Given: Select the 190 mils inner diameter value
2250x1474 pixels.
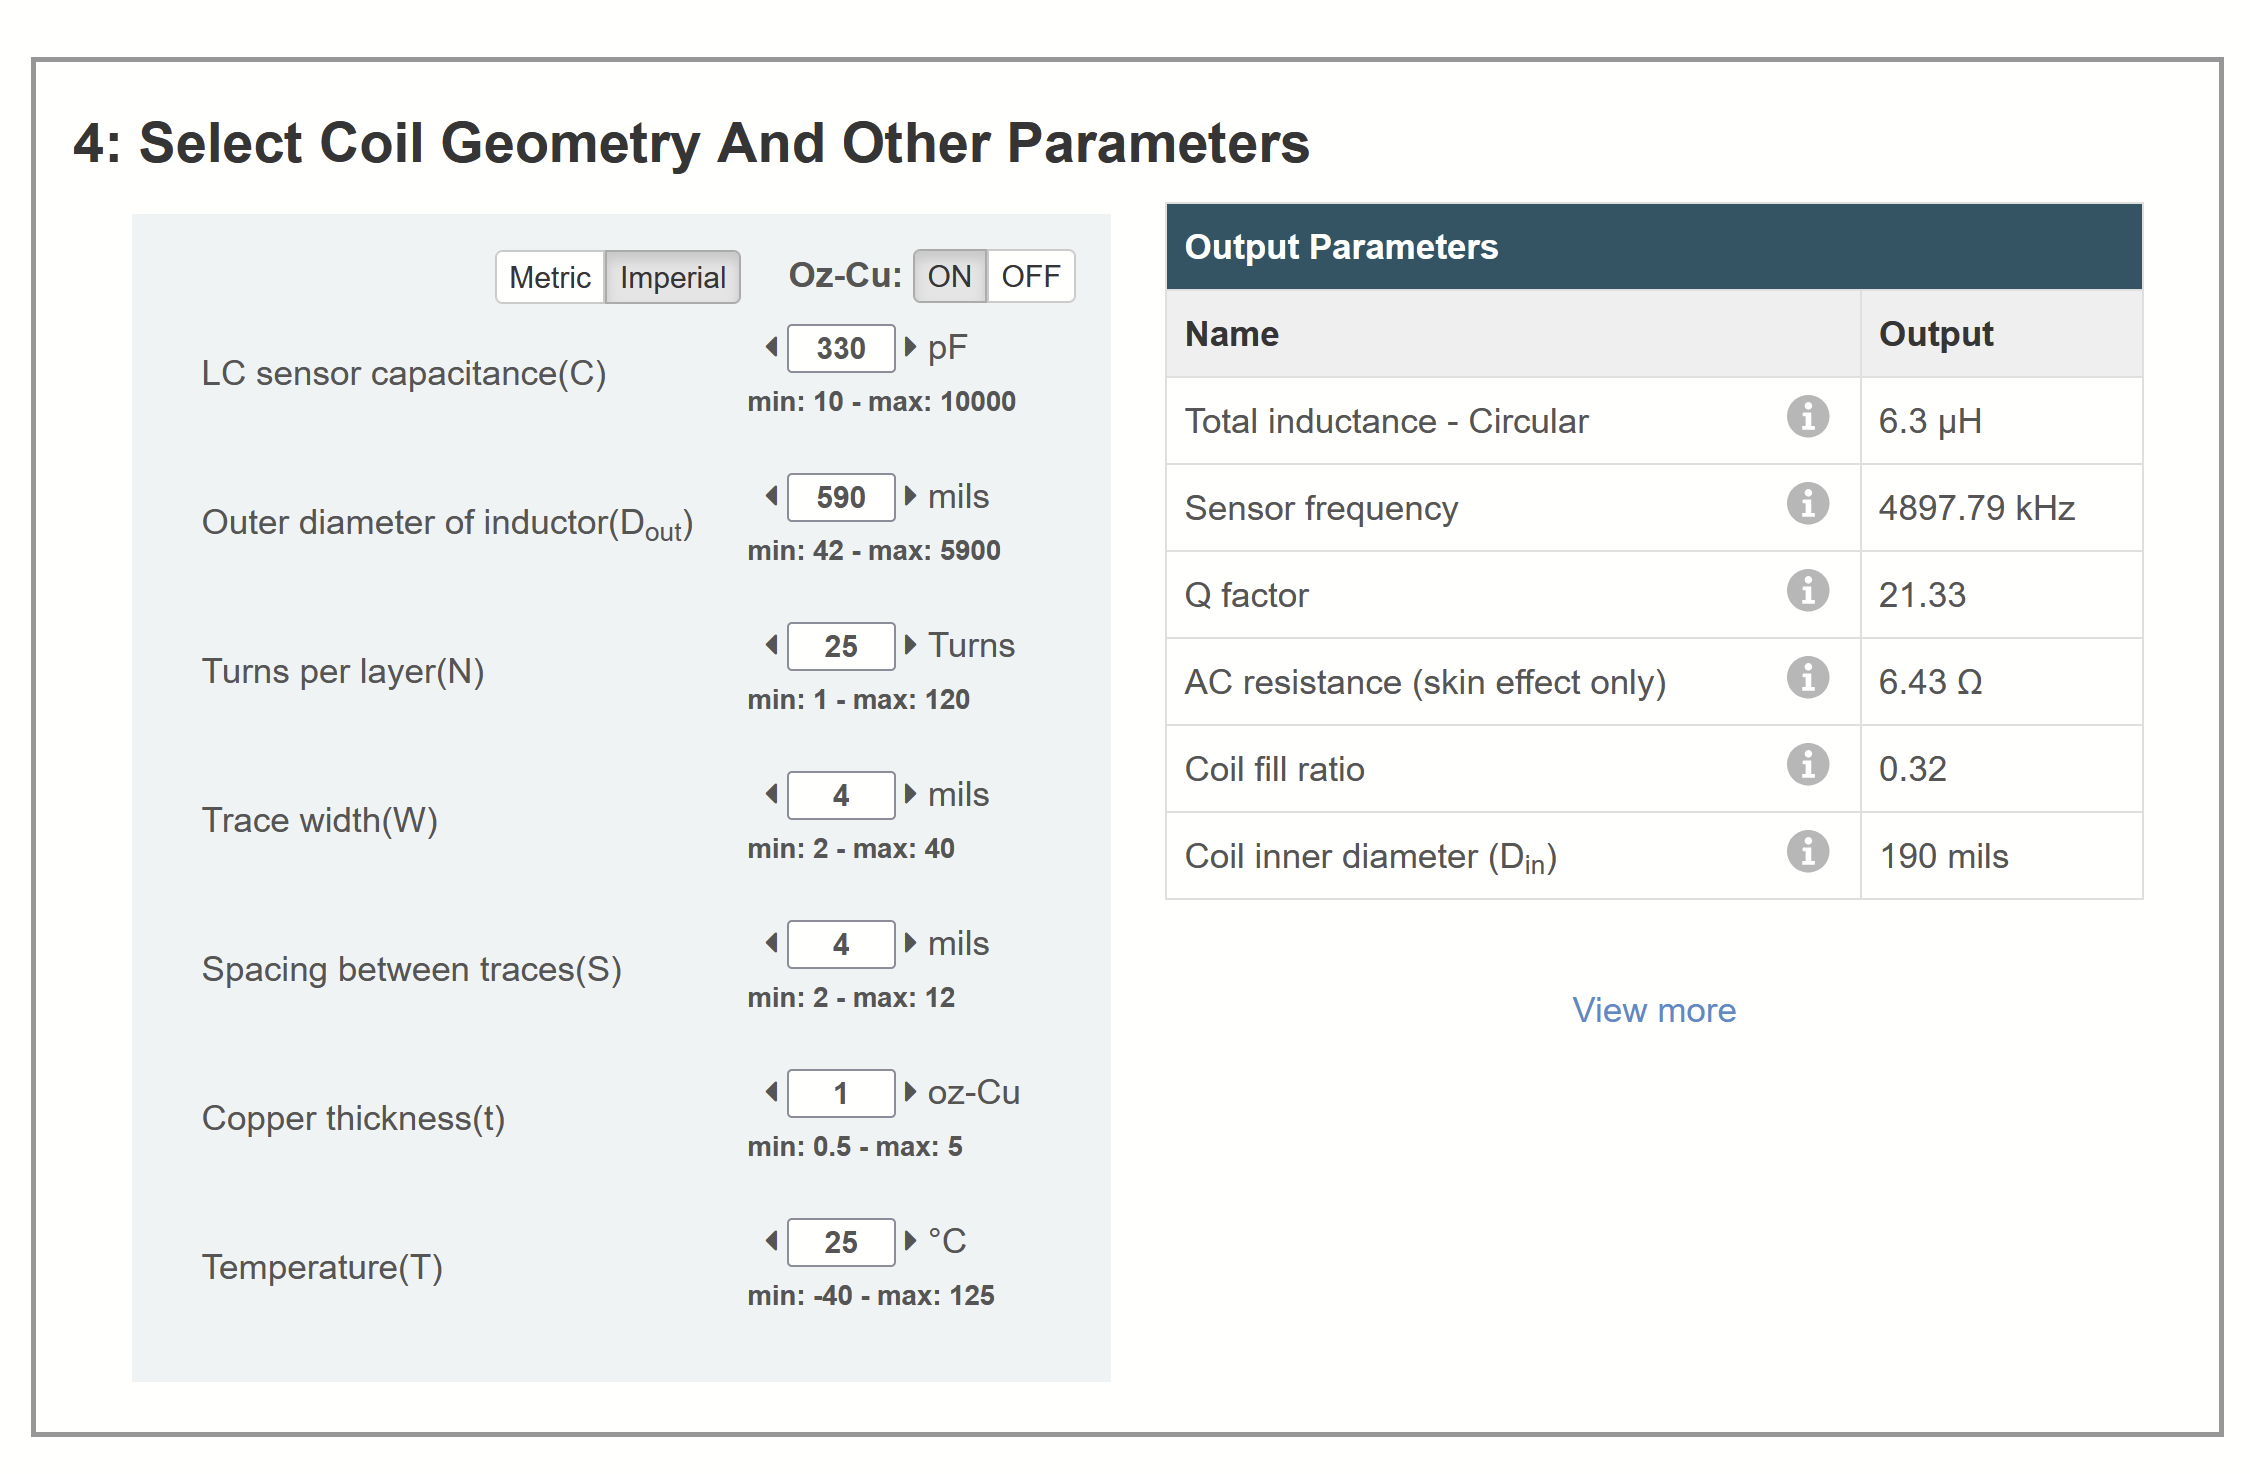Looking at the screenshot, I should tap(1944, 856).
